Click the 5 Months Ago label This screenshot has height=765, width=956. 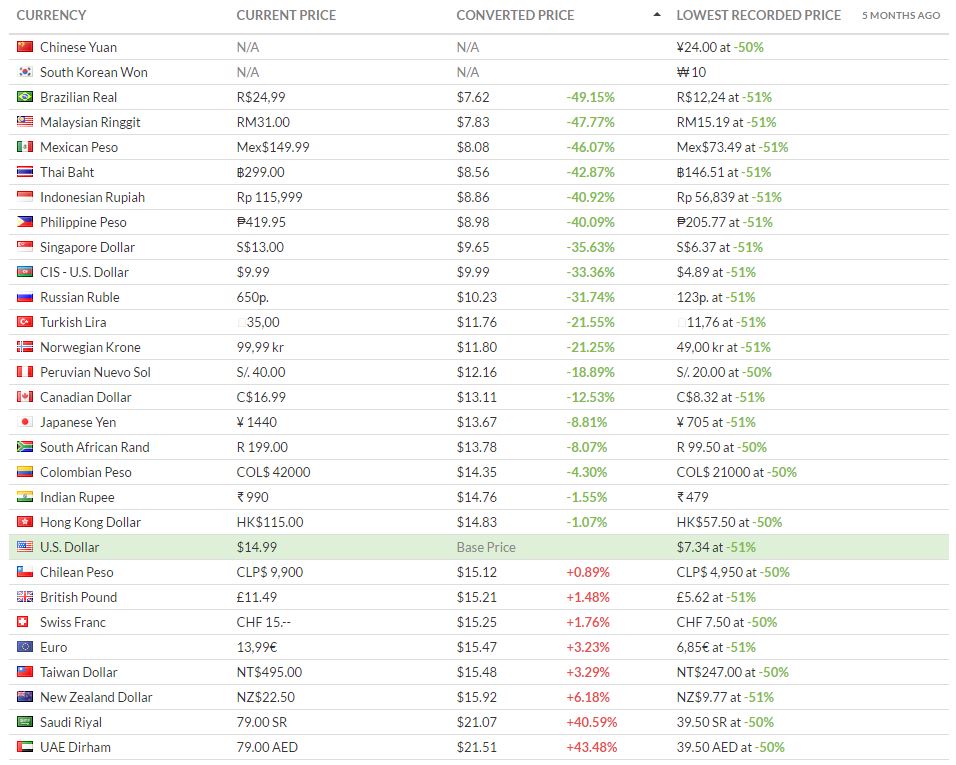point(901,16)
